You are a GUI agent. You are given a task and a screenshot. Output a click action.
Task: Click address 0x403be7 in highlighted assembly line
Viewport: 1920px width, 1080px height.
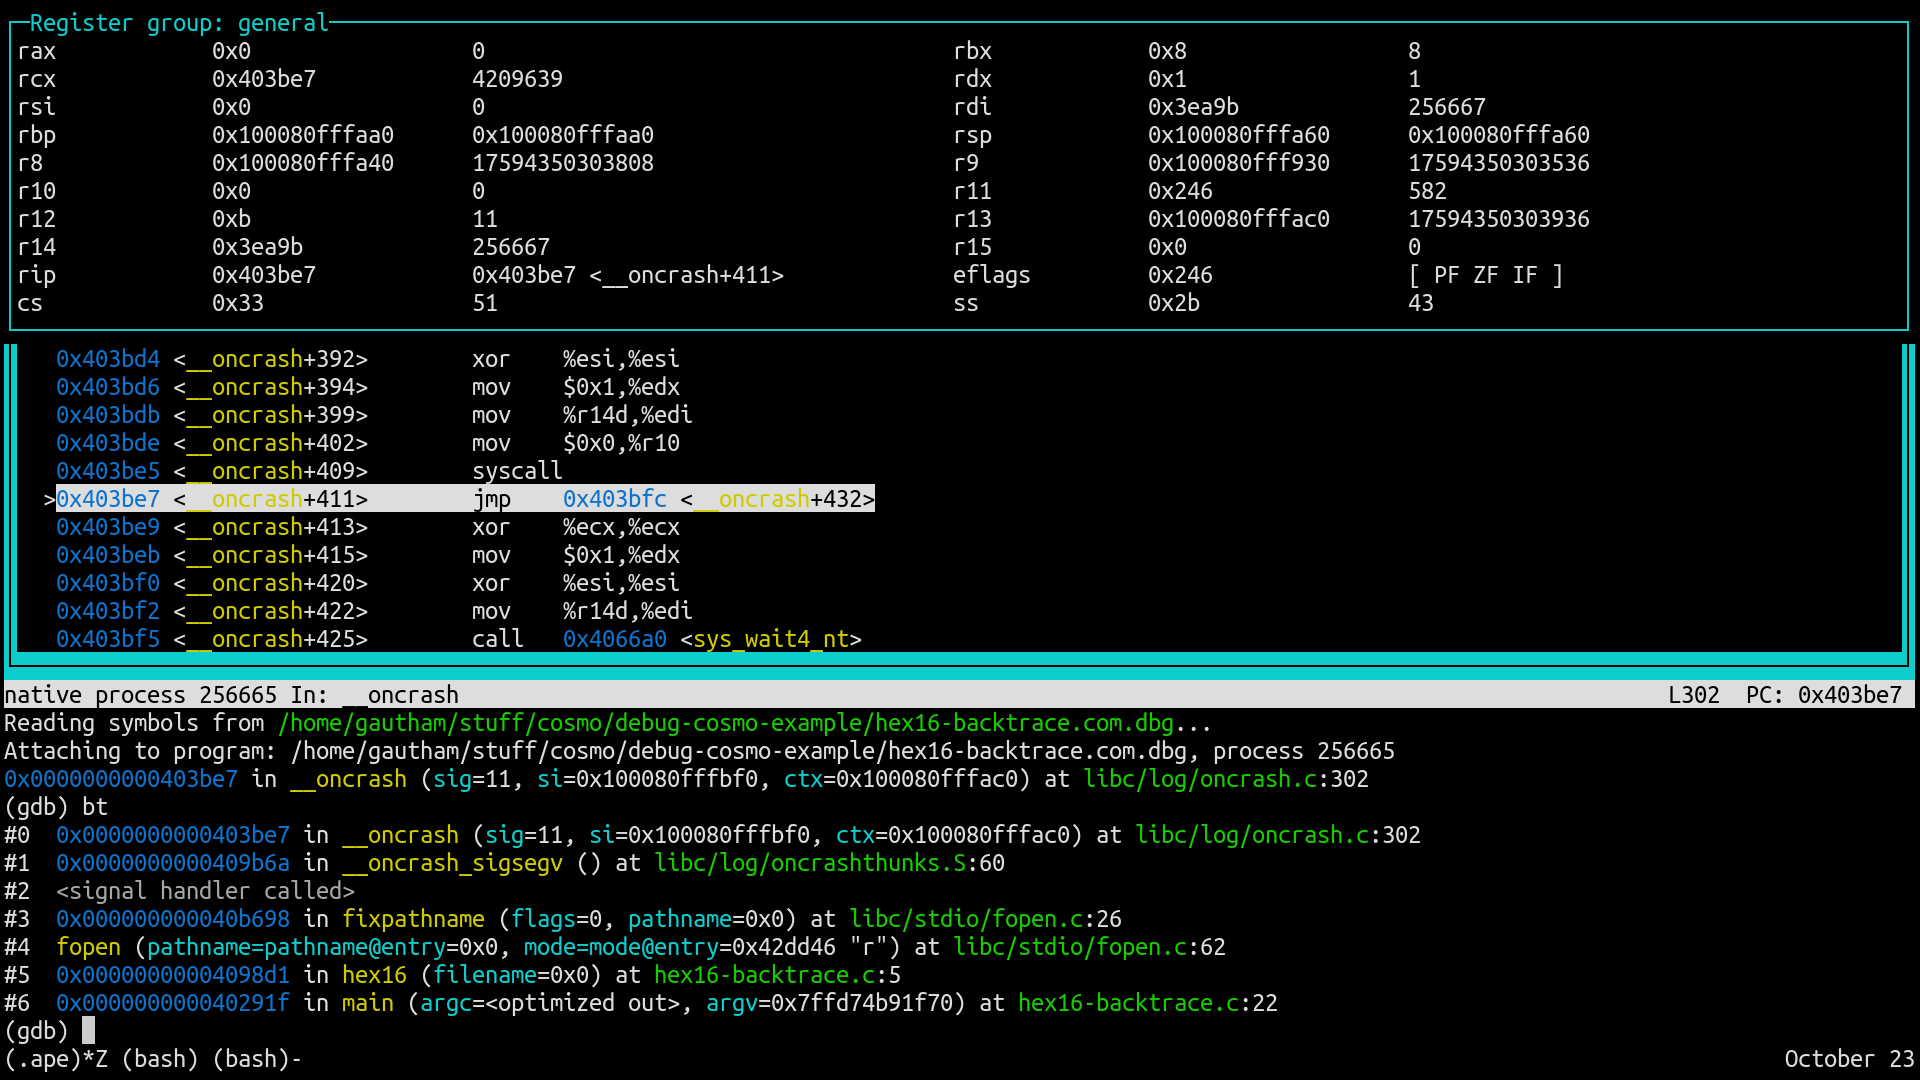108,499
